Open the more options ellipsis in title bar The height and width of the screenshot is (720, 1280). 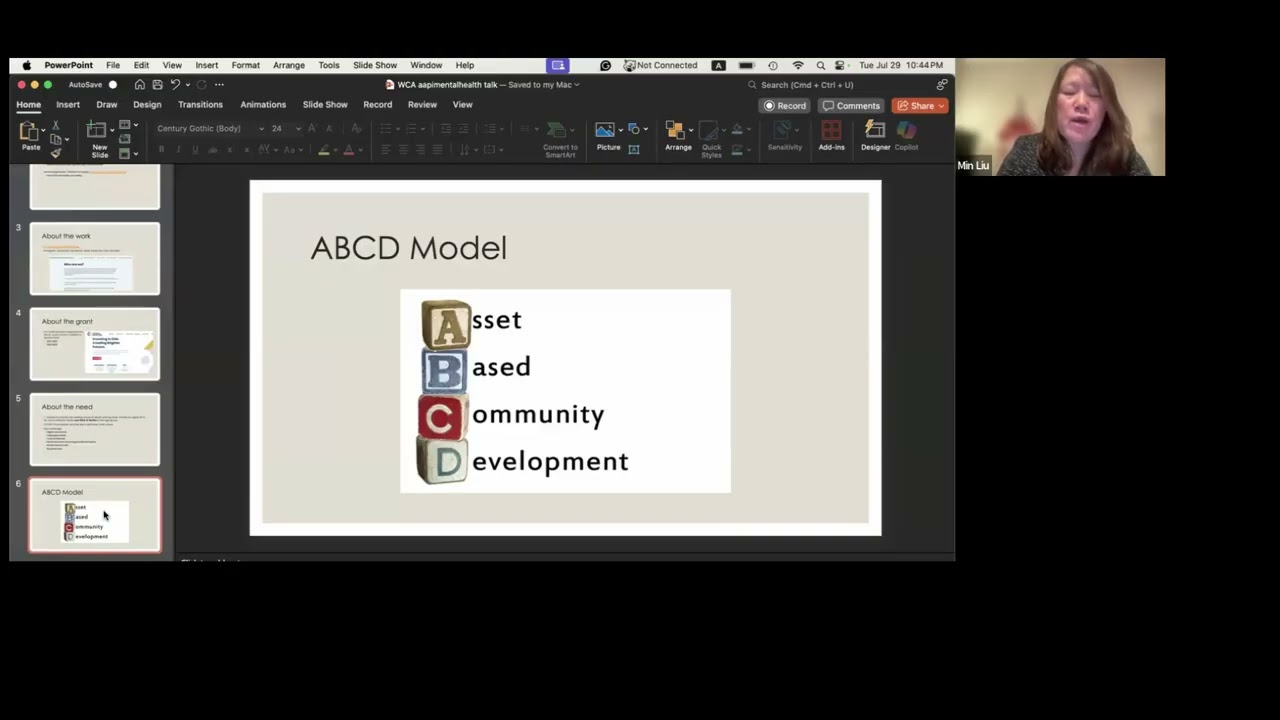coord(219,85)
